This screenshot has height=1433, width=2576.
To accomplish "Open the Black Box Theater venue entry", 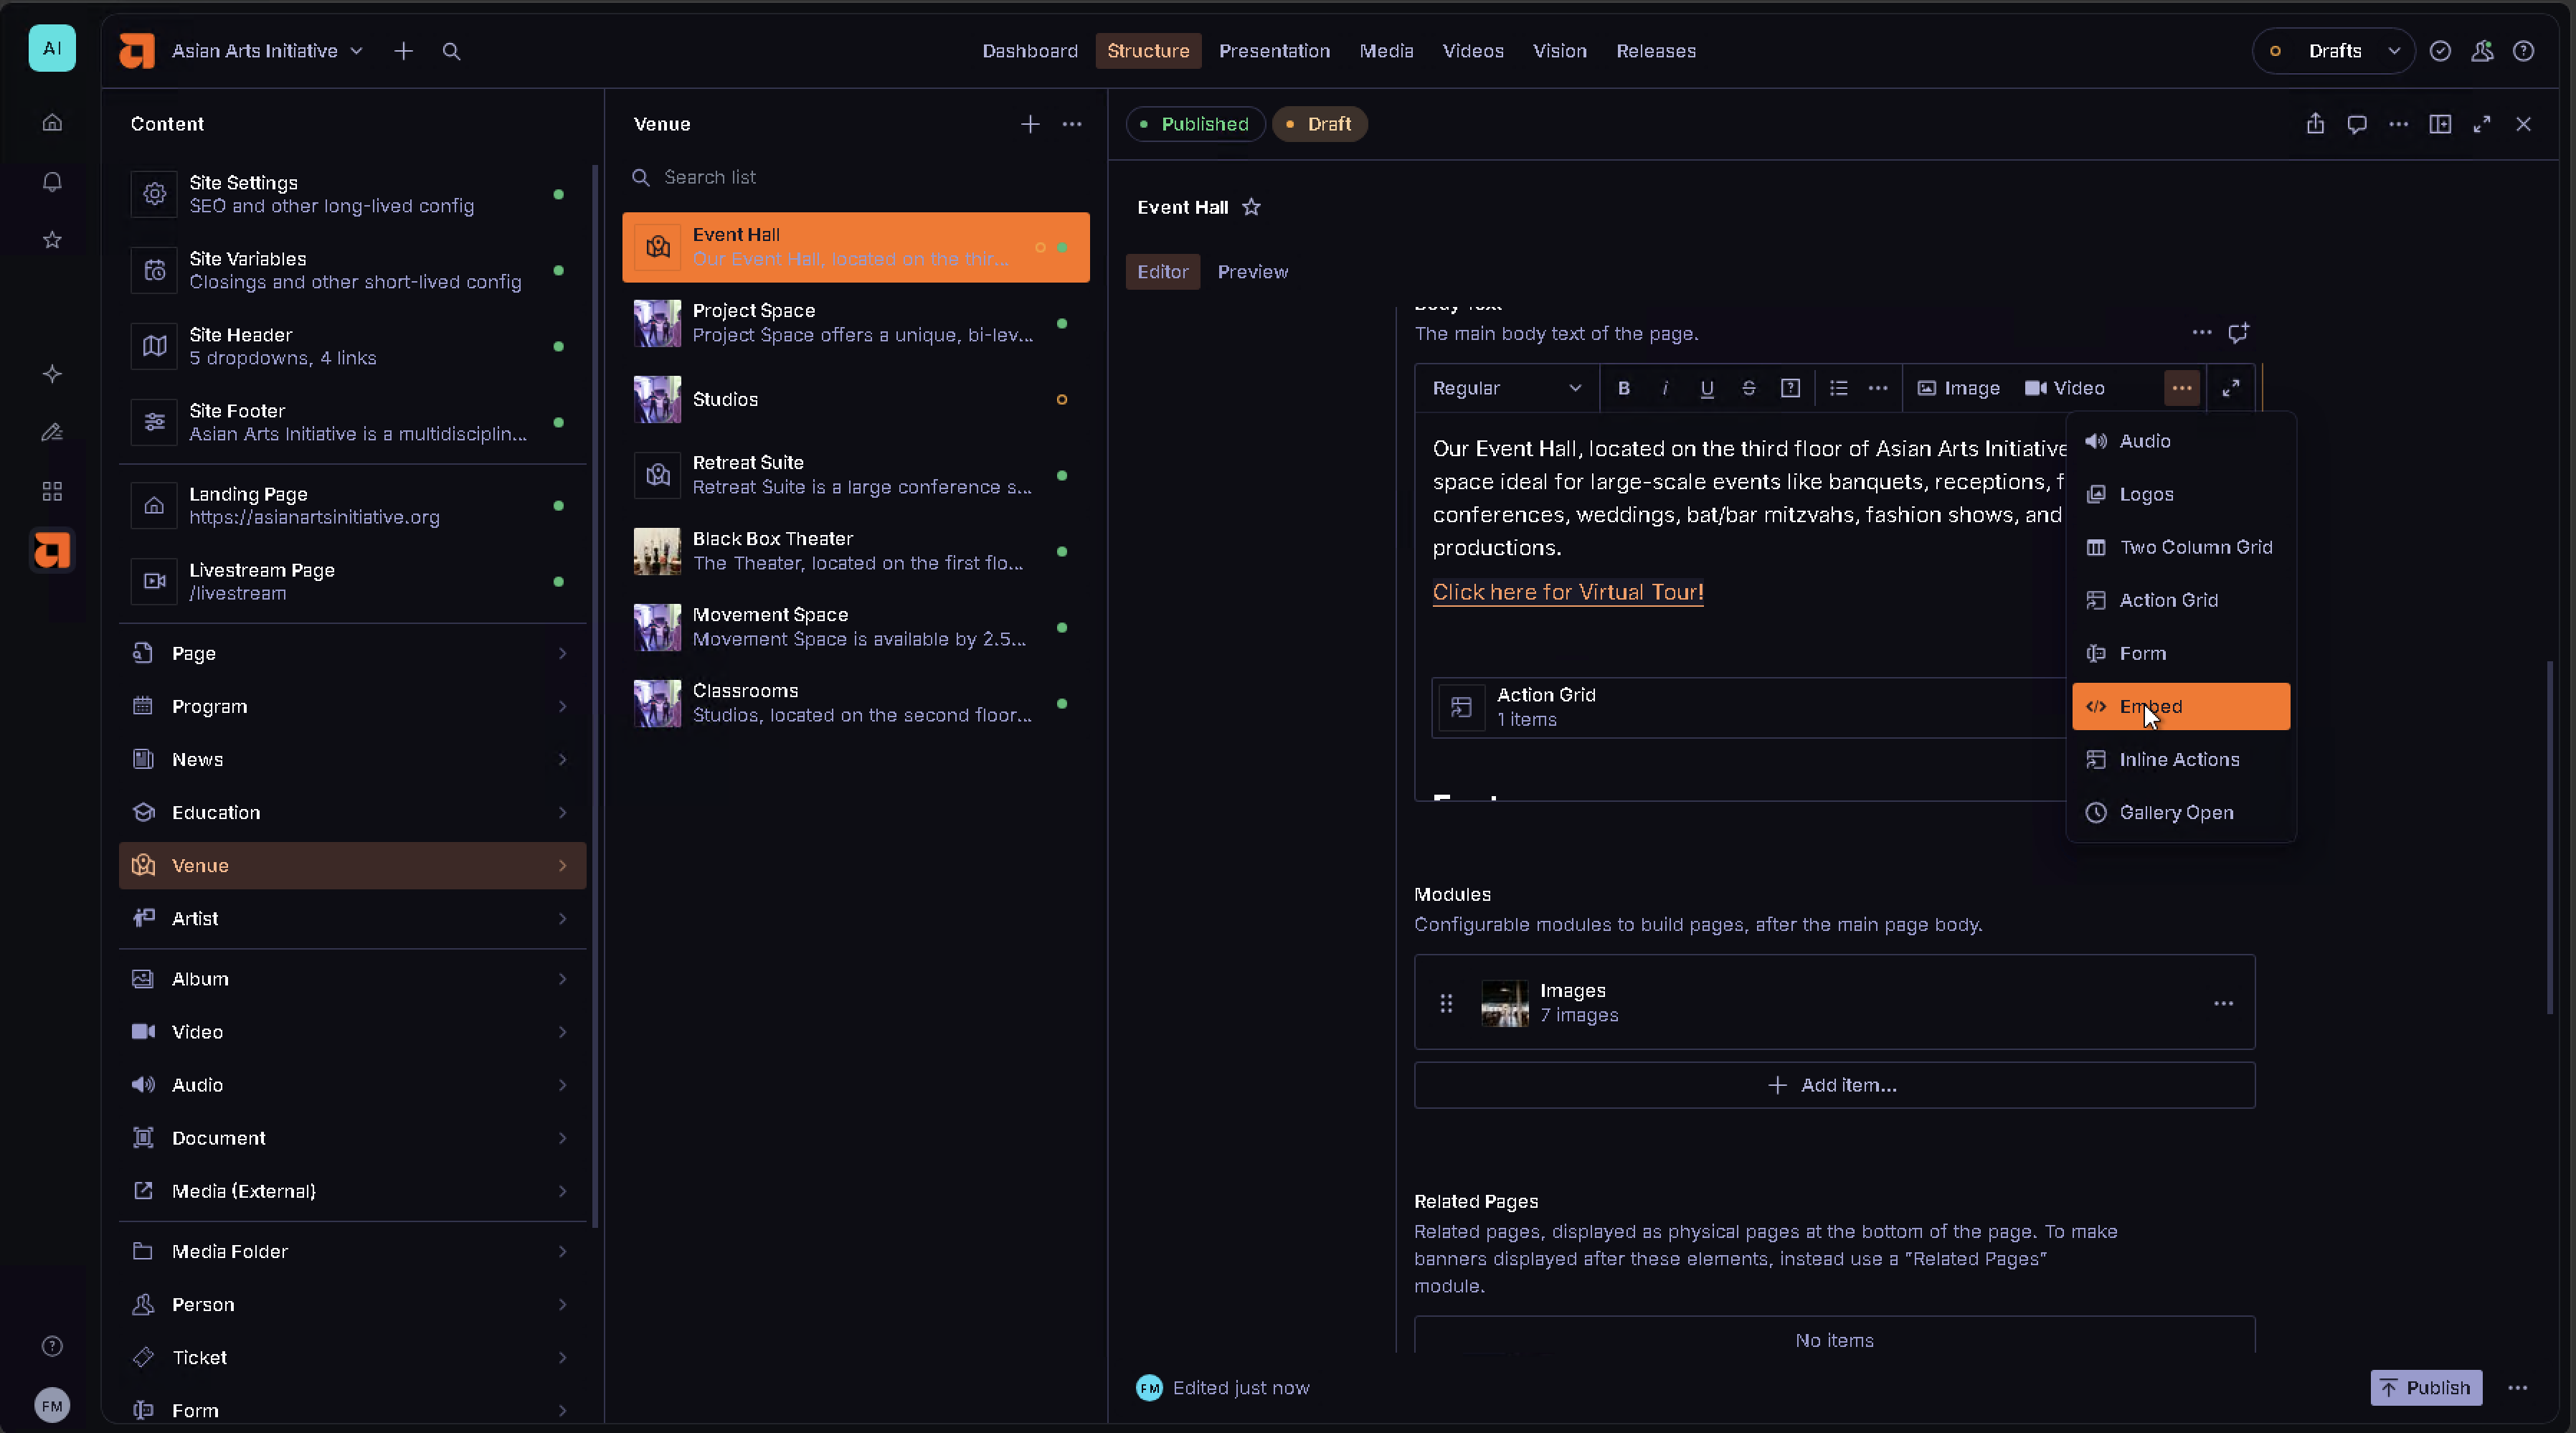I will pos(856,551).
